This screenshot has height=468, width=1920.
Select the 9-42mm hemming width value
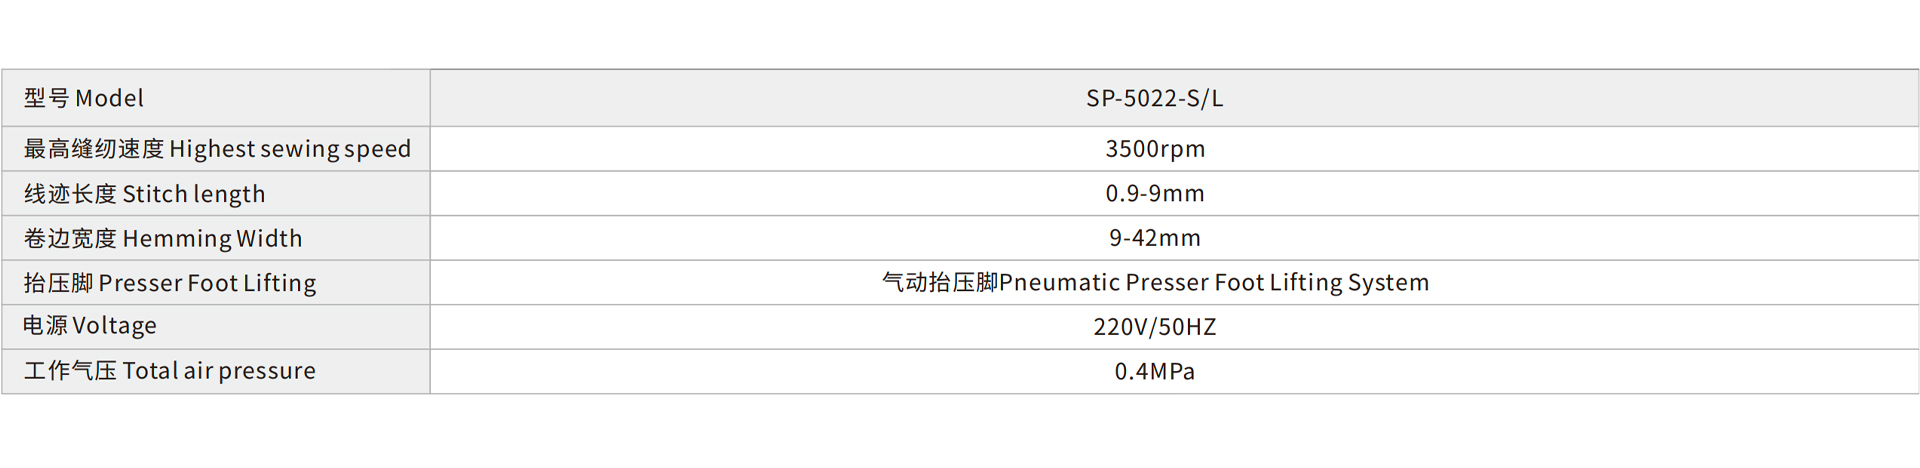(1155, 238)
